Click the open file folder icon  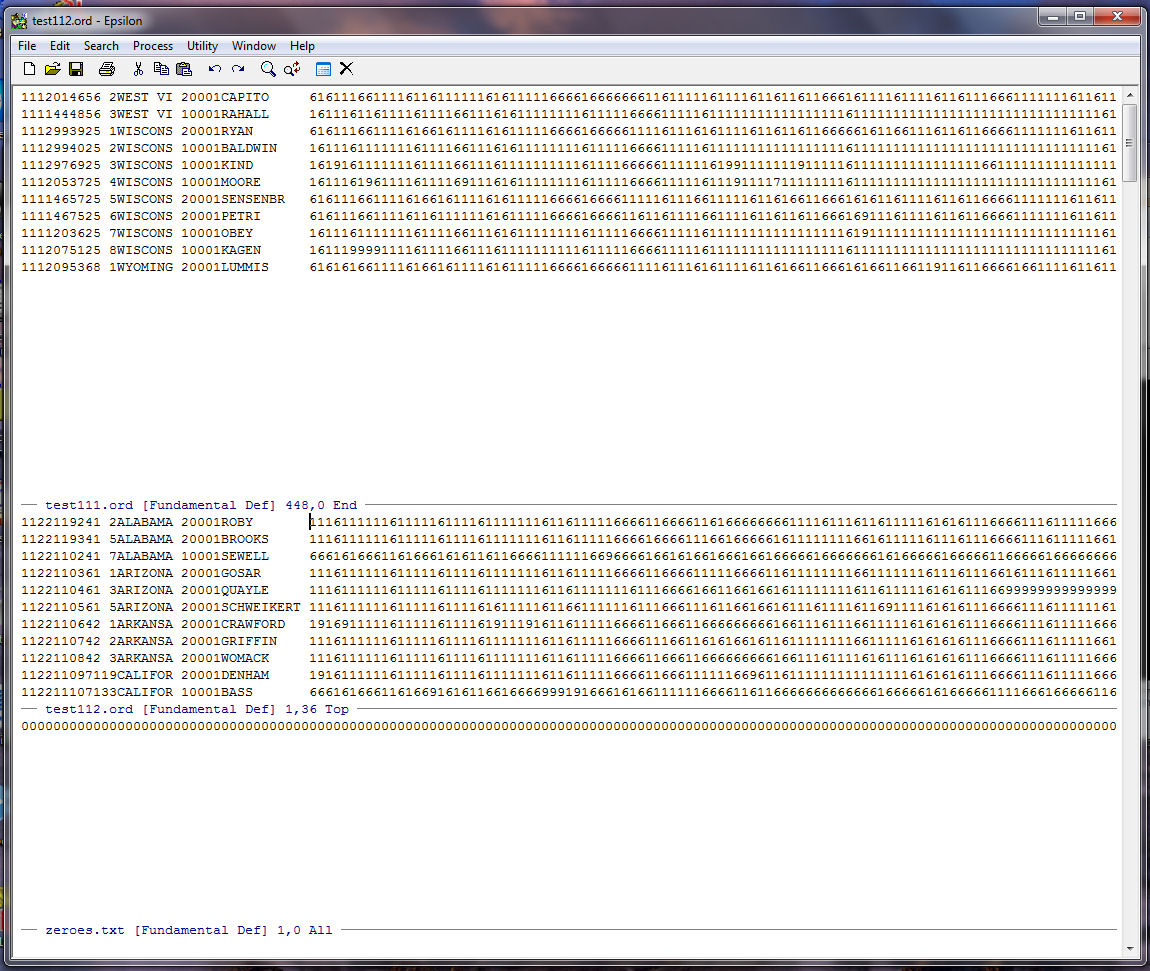[52, 69]
